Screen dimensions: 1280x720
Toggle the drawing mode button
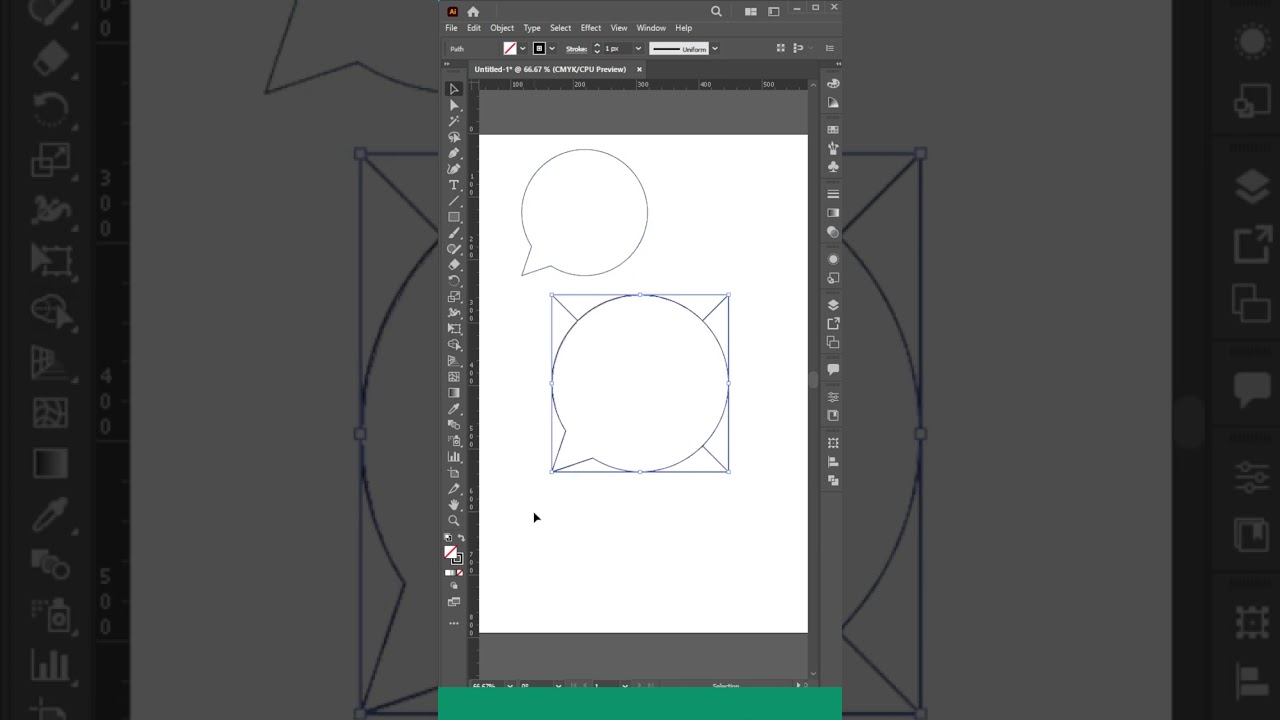point(454,587)
